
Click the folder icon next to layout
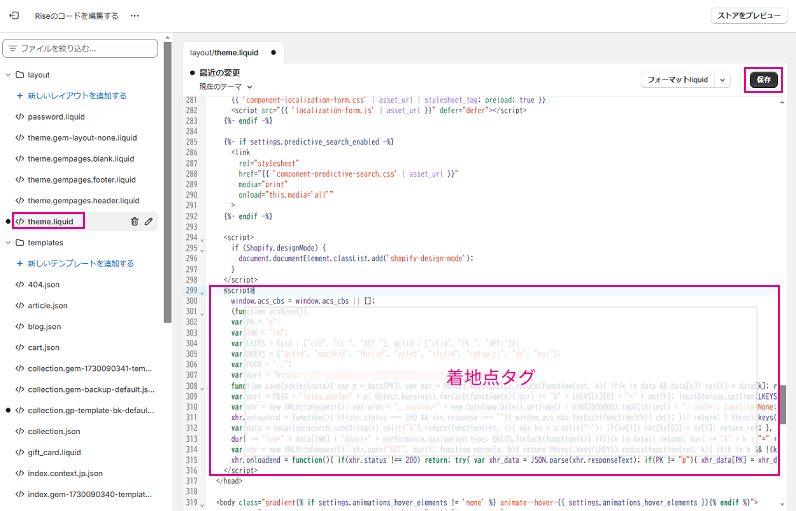point(20,75)
